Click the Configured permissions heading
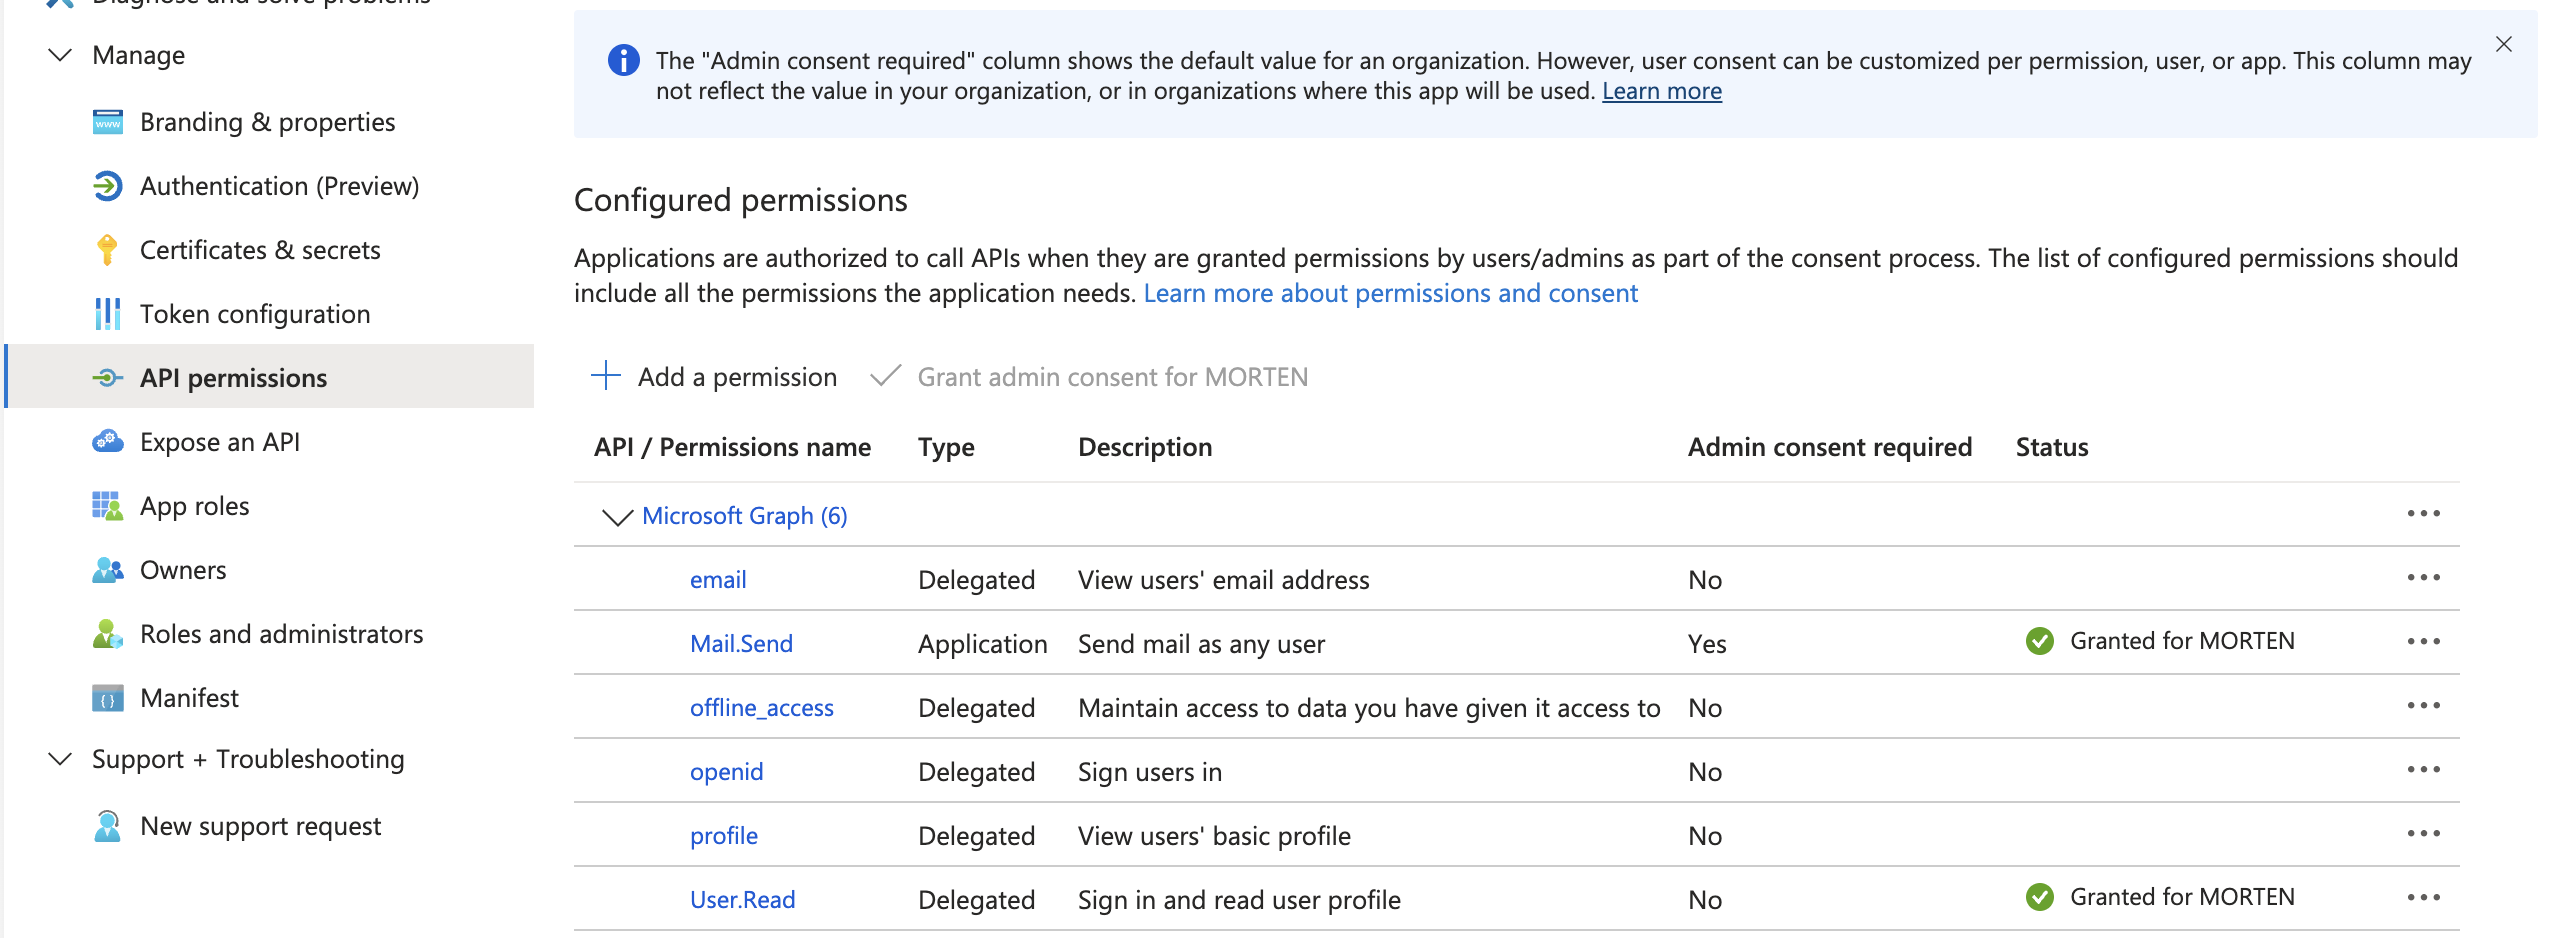This screenshot has height=938, width=2566. [x=740, y=200]
